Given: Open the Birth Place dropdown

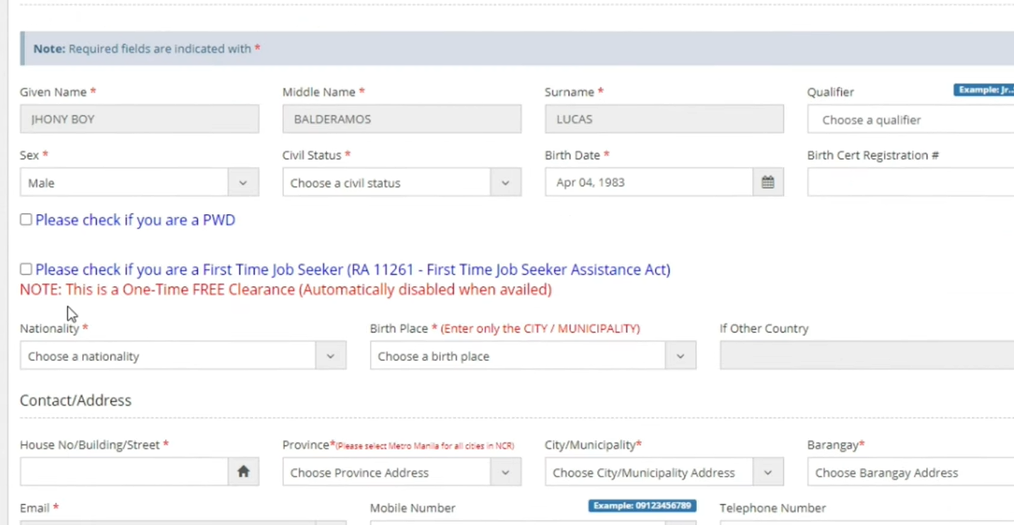Looking at the screenshot, I should tap(533, 356).
